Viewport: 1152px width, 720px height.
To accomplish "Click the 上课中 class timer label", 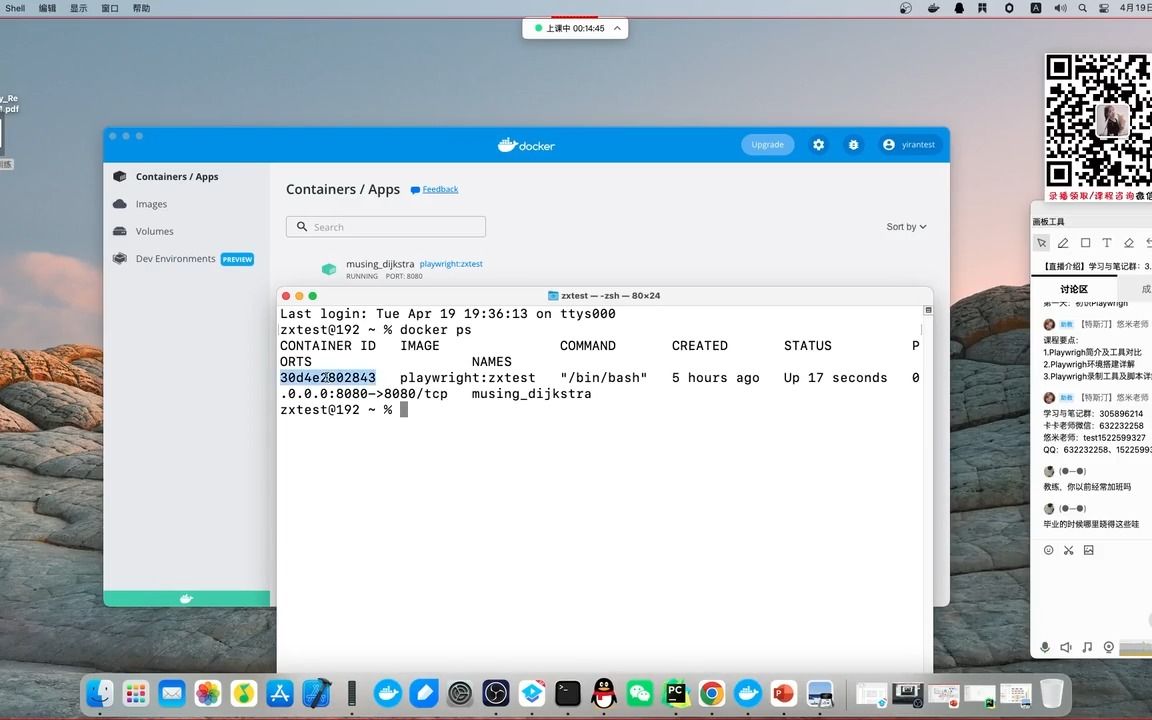I will 575,28.
